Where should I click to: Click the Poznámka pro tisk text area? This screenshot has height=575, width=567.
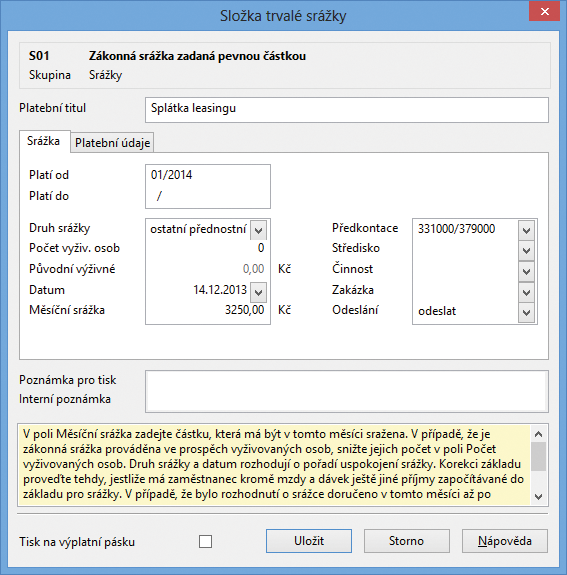[347, 381]
